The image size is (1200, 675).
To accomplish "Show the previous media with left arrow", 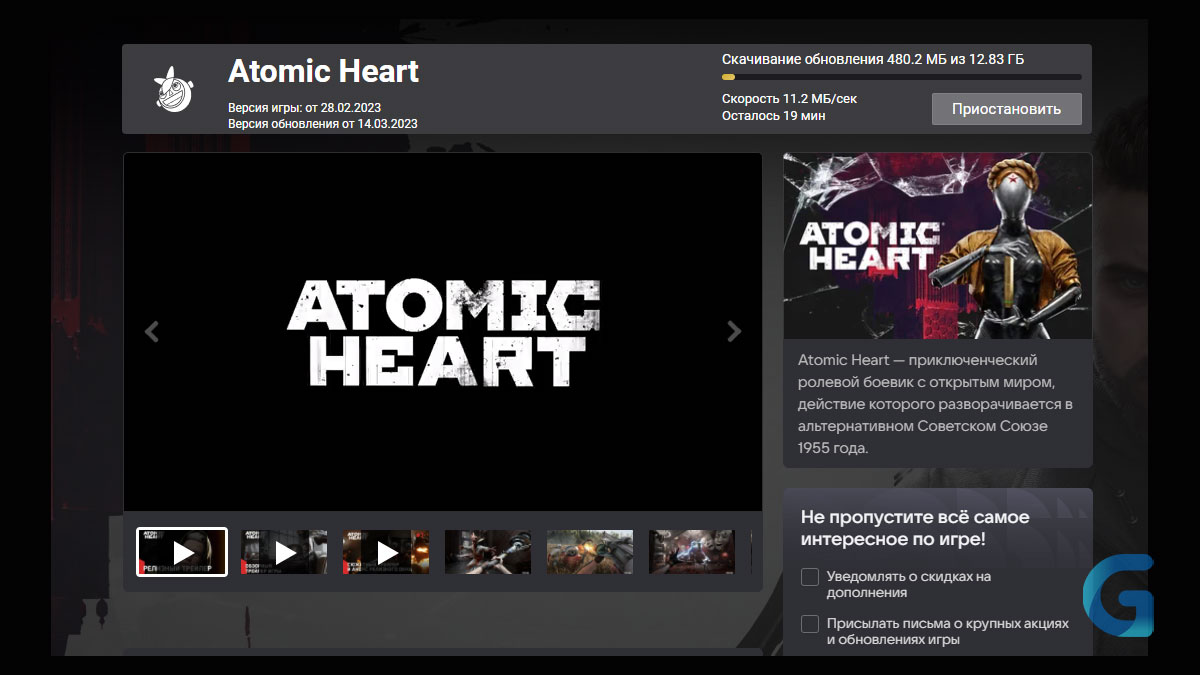I will pyautogui.click(x=152, y=332).
